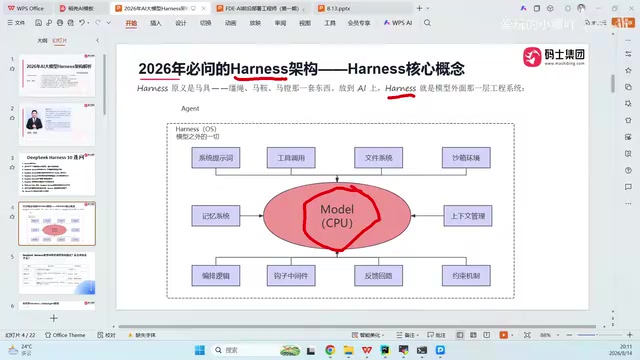Select the 记忆系统 box on slide
The image size is (640, 360).
[216, 216]
